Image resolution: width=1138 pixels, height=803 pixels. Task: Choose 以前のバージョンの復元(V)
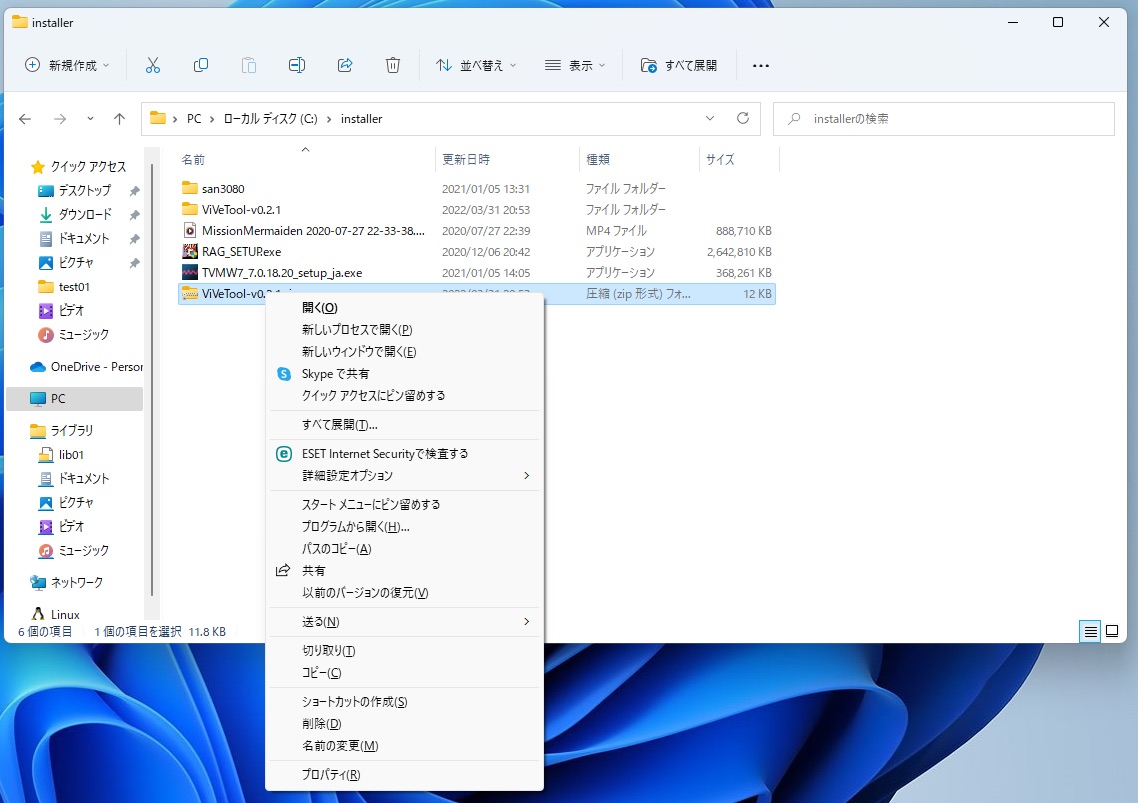(404, 592)
